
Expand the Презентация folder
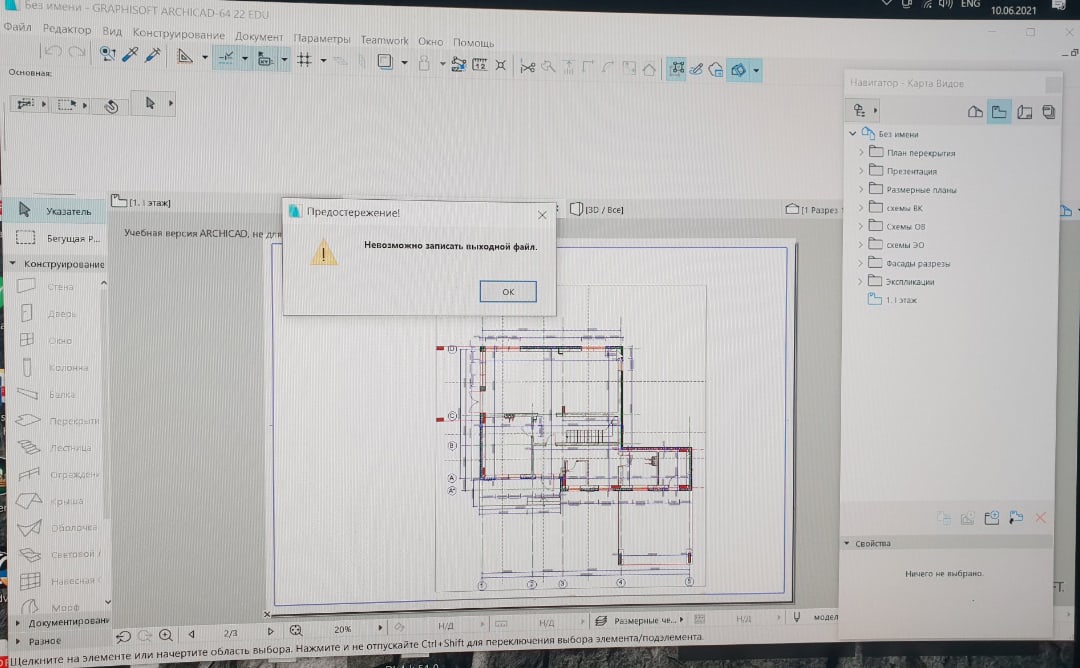(x=861, y=170)
